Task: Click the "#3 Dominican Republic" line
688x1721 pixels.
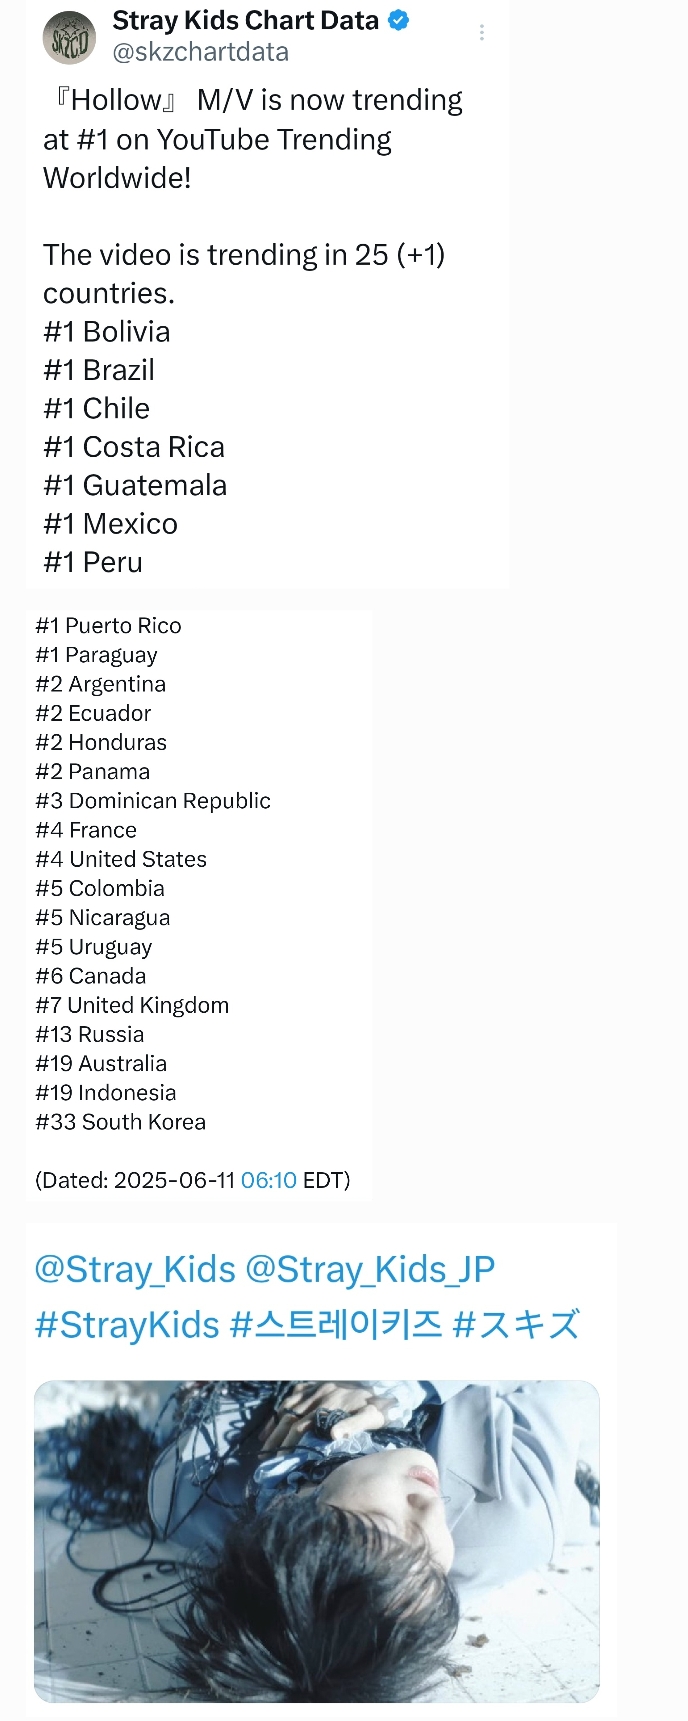Action: [153, 801]
